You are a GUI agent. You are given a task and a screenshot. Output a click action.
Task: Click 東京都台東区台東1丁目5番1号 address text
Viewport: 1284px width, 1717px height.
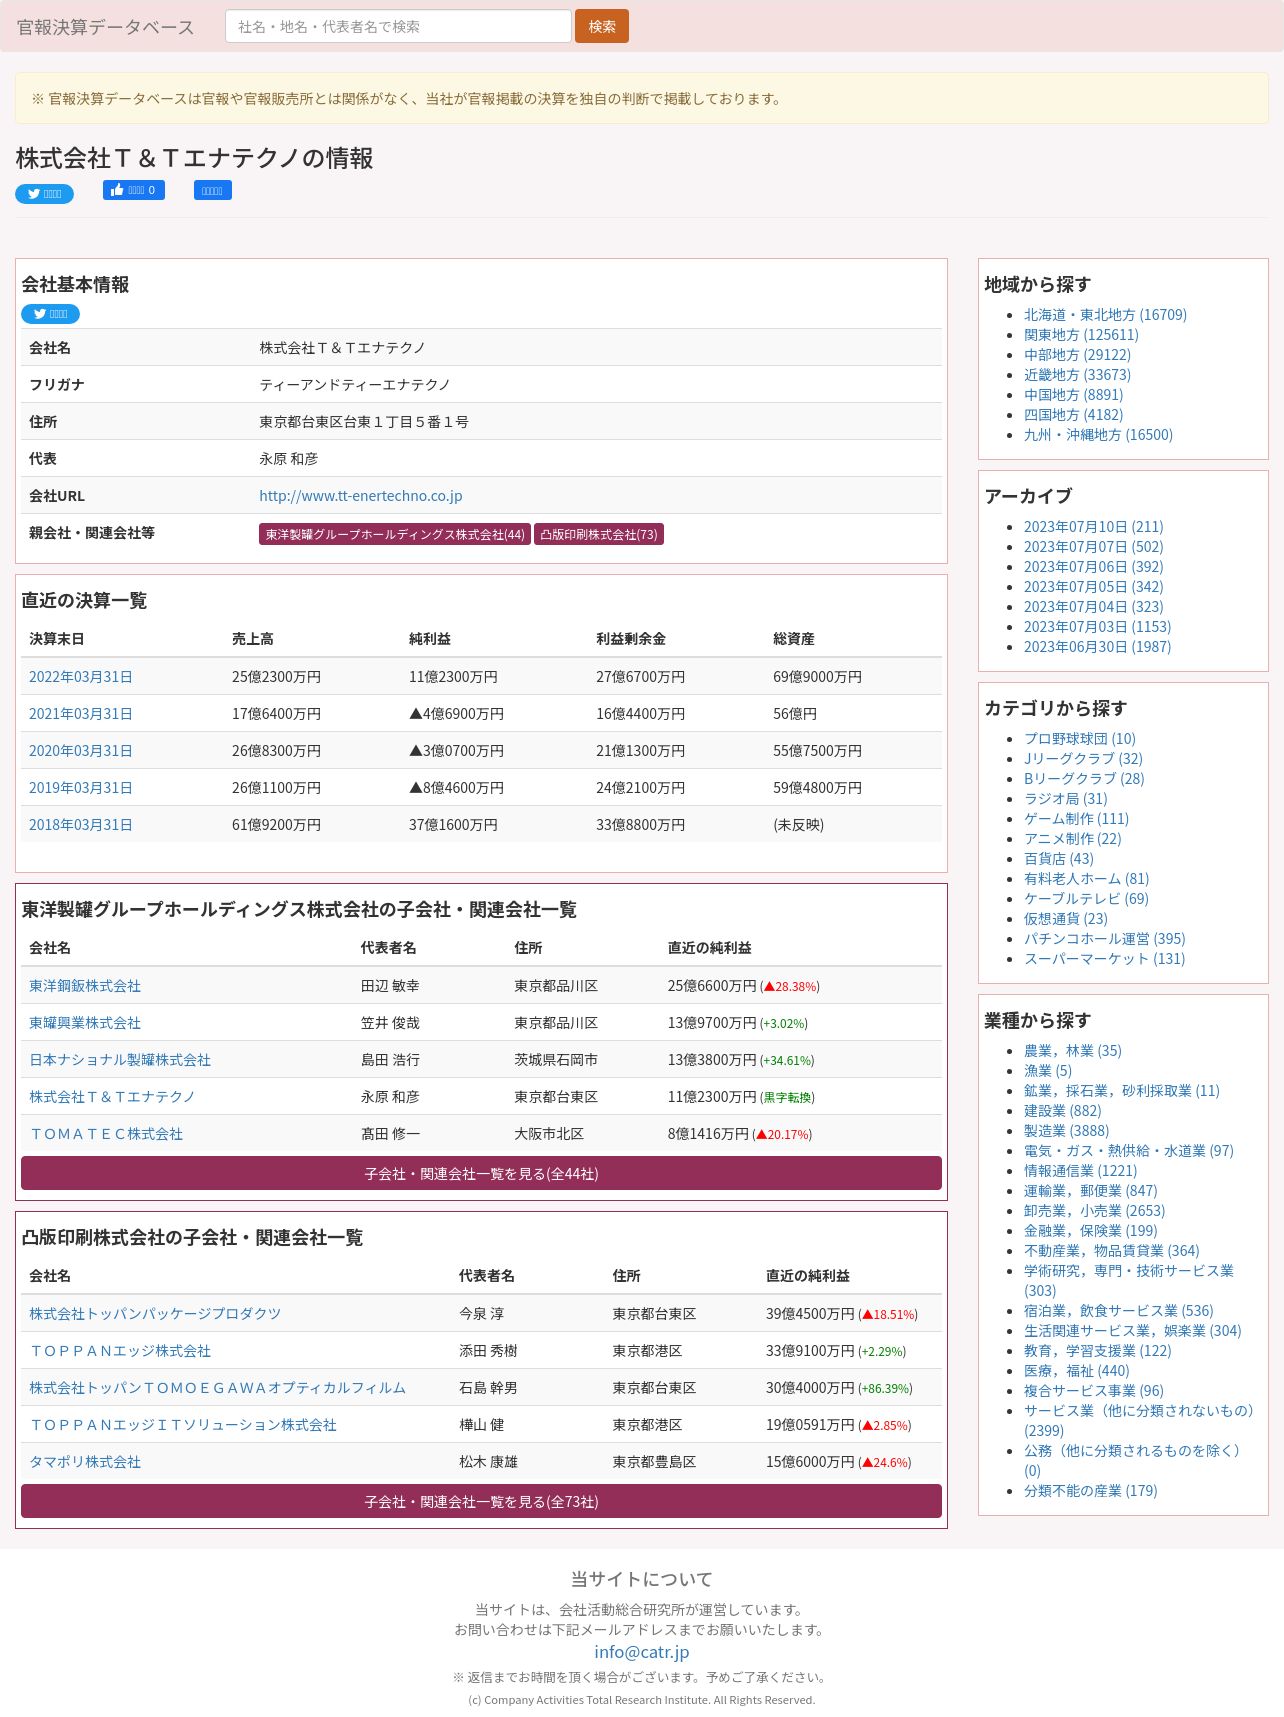[364, 422]
